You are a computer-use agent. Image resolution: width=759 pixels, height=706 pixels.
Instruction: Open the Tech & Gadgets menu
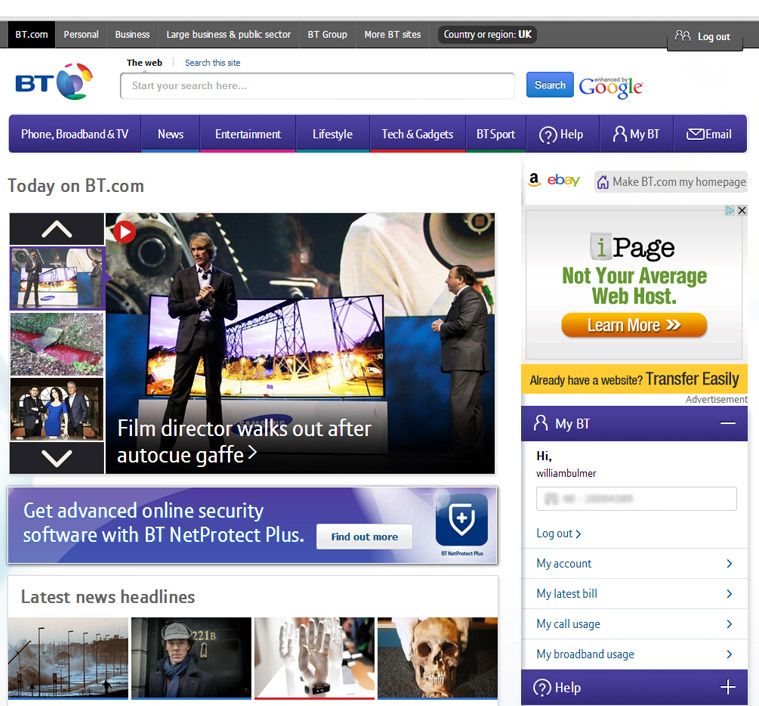pos(417,134)
